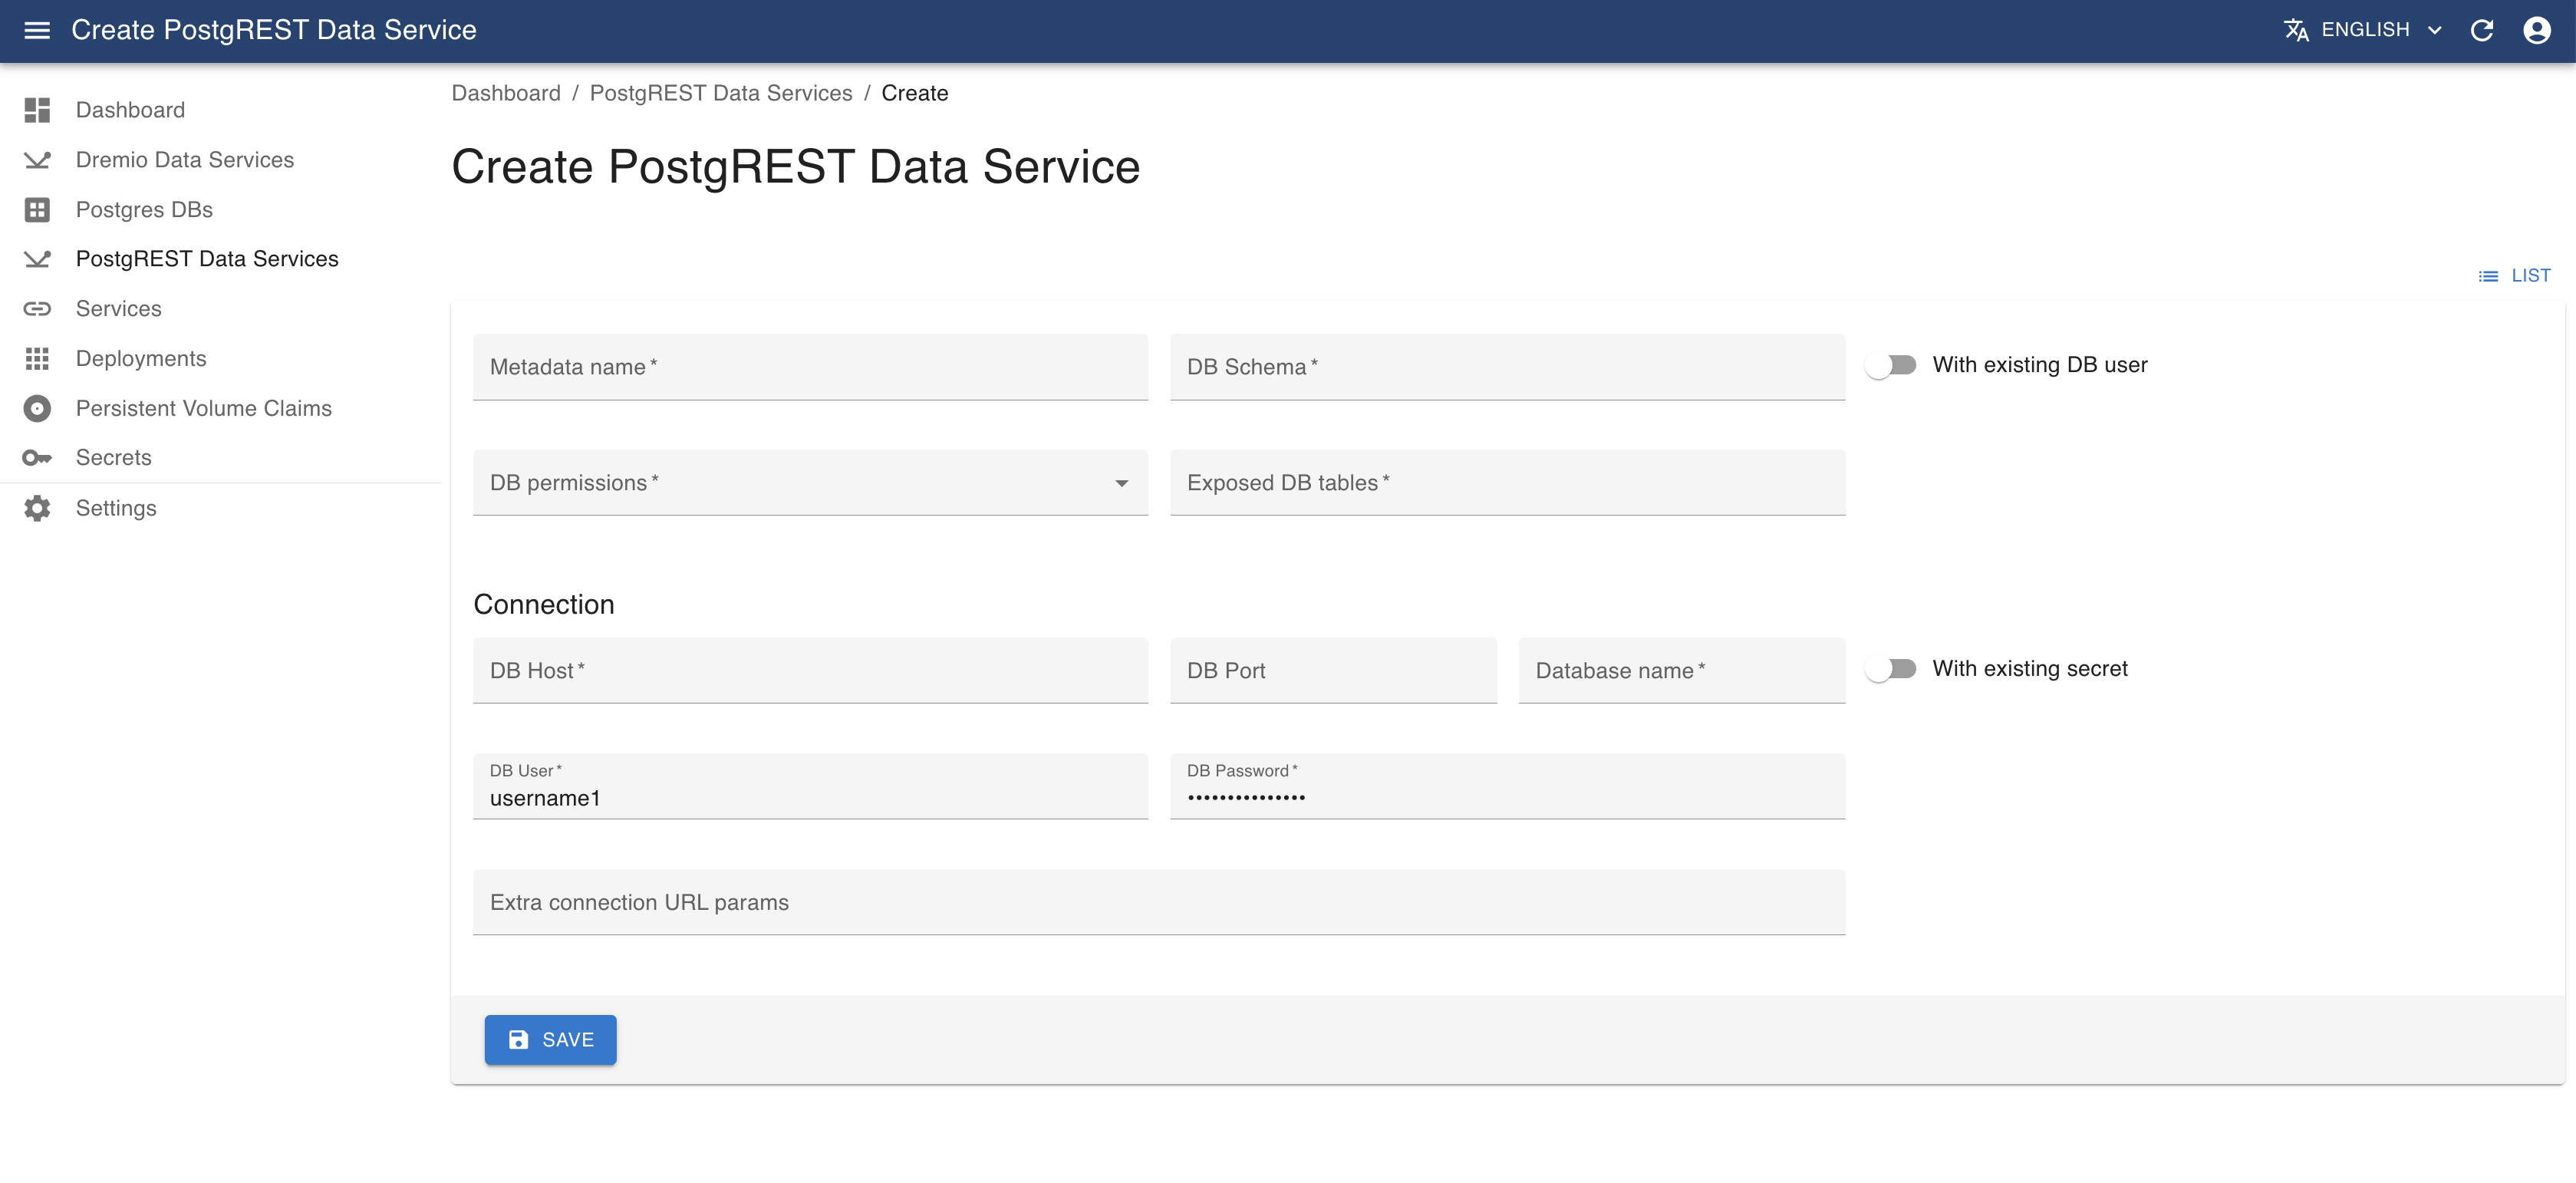Screen dimensions: 2576x1183
Task: Go to Dashboard in the sidebar
Action: click(220, 110)
